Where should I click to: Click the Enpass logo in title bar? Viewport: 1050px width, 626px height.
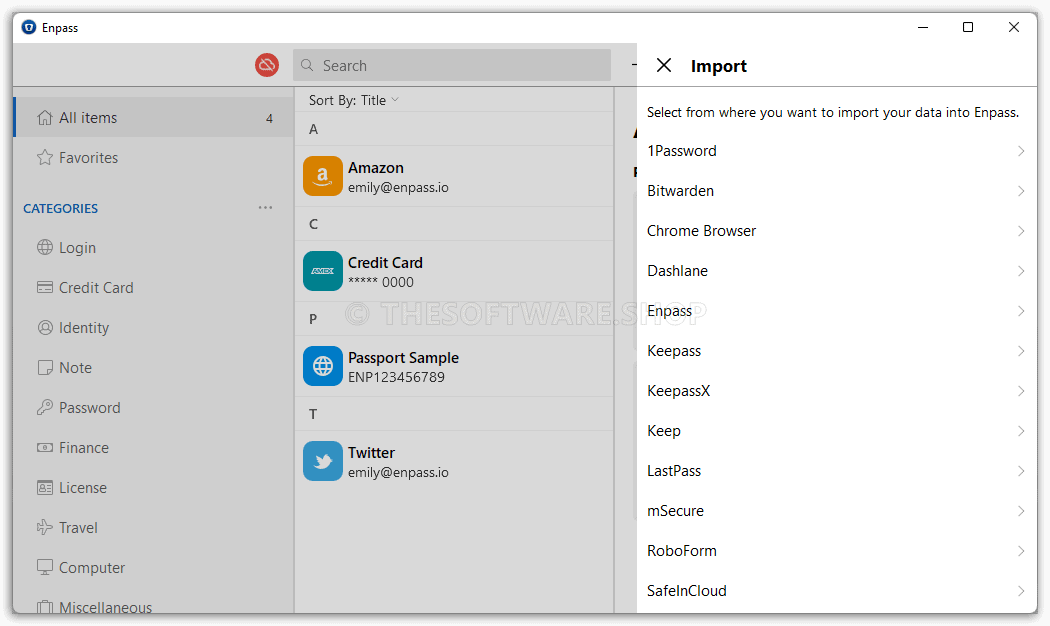(x=29, y=27)
